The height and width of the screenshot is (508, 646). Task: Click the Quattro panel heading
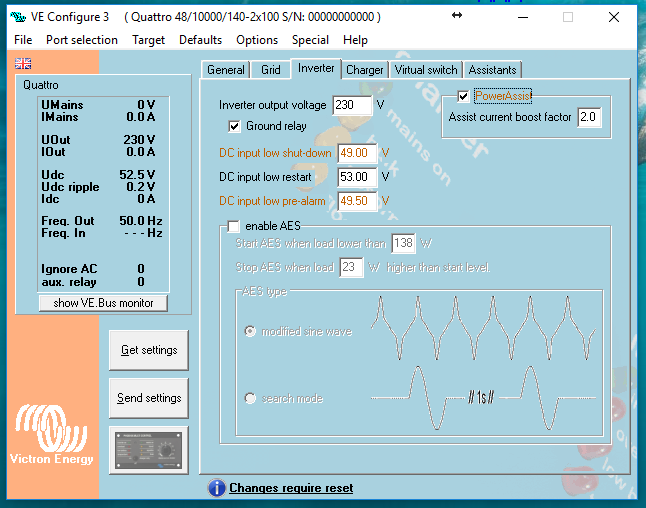click(41, 85)
